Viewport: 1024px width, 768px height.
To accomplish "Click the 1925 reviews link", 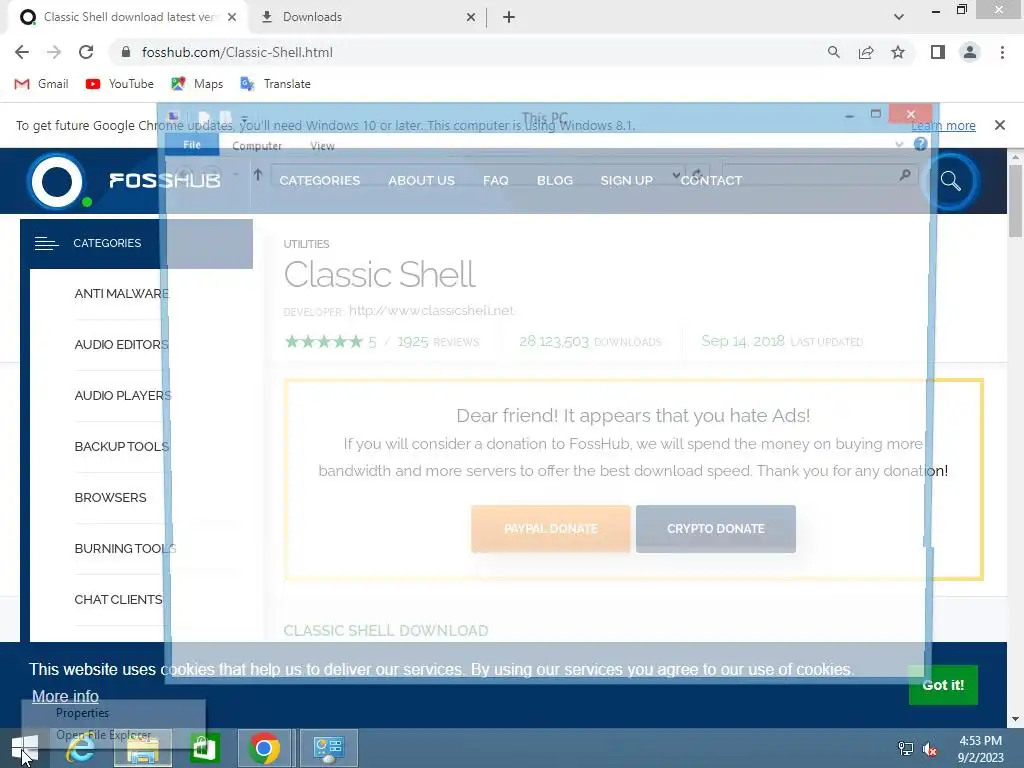I will (x=438, y=342).
